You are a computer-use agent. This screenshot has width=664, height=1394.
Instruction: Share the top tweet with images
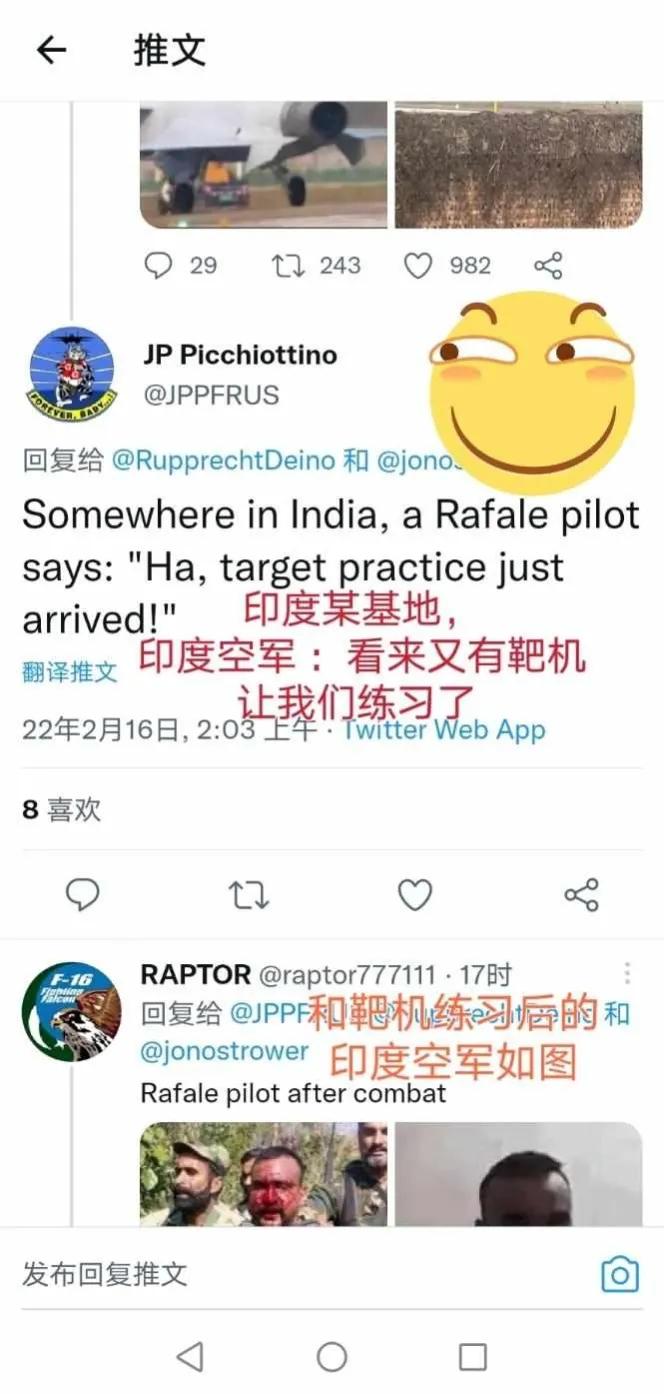pyautogui.click(x=548, y=265)
